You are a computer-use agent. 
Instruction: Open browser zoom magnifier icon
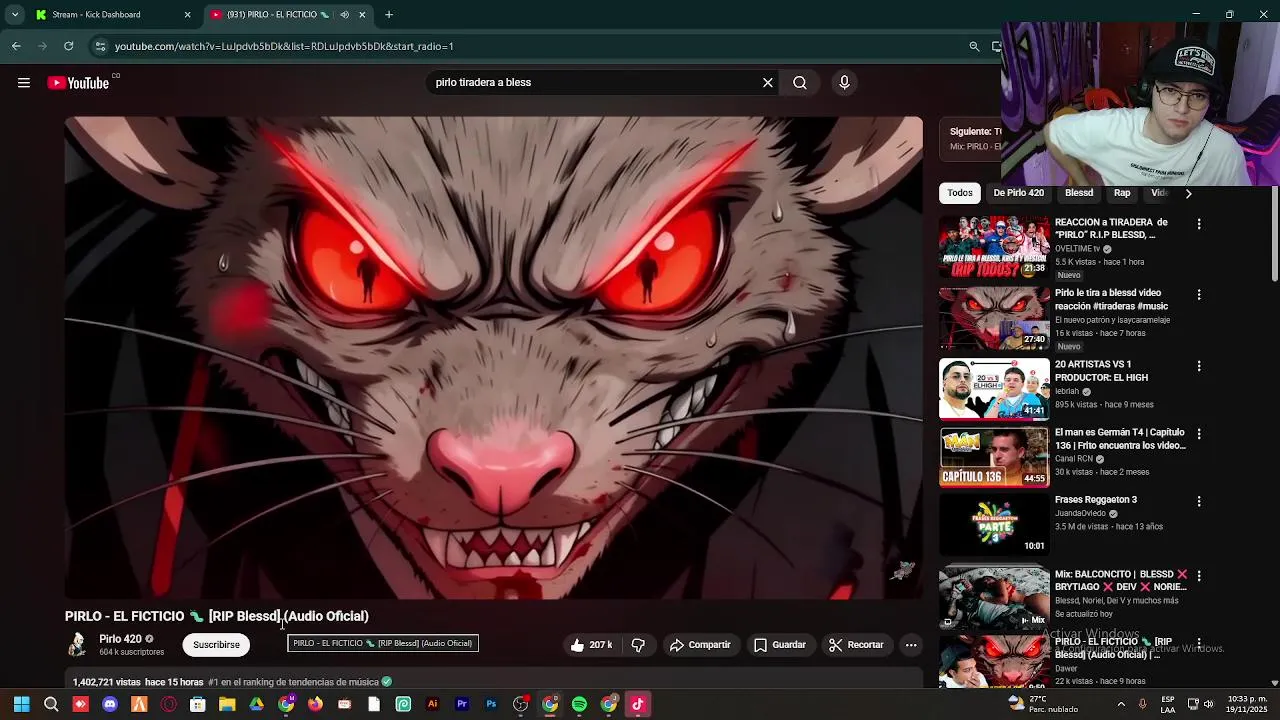pos(974,46)
